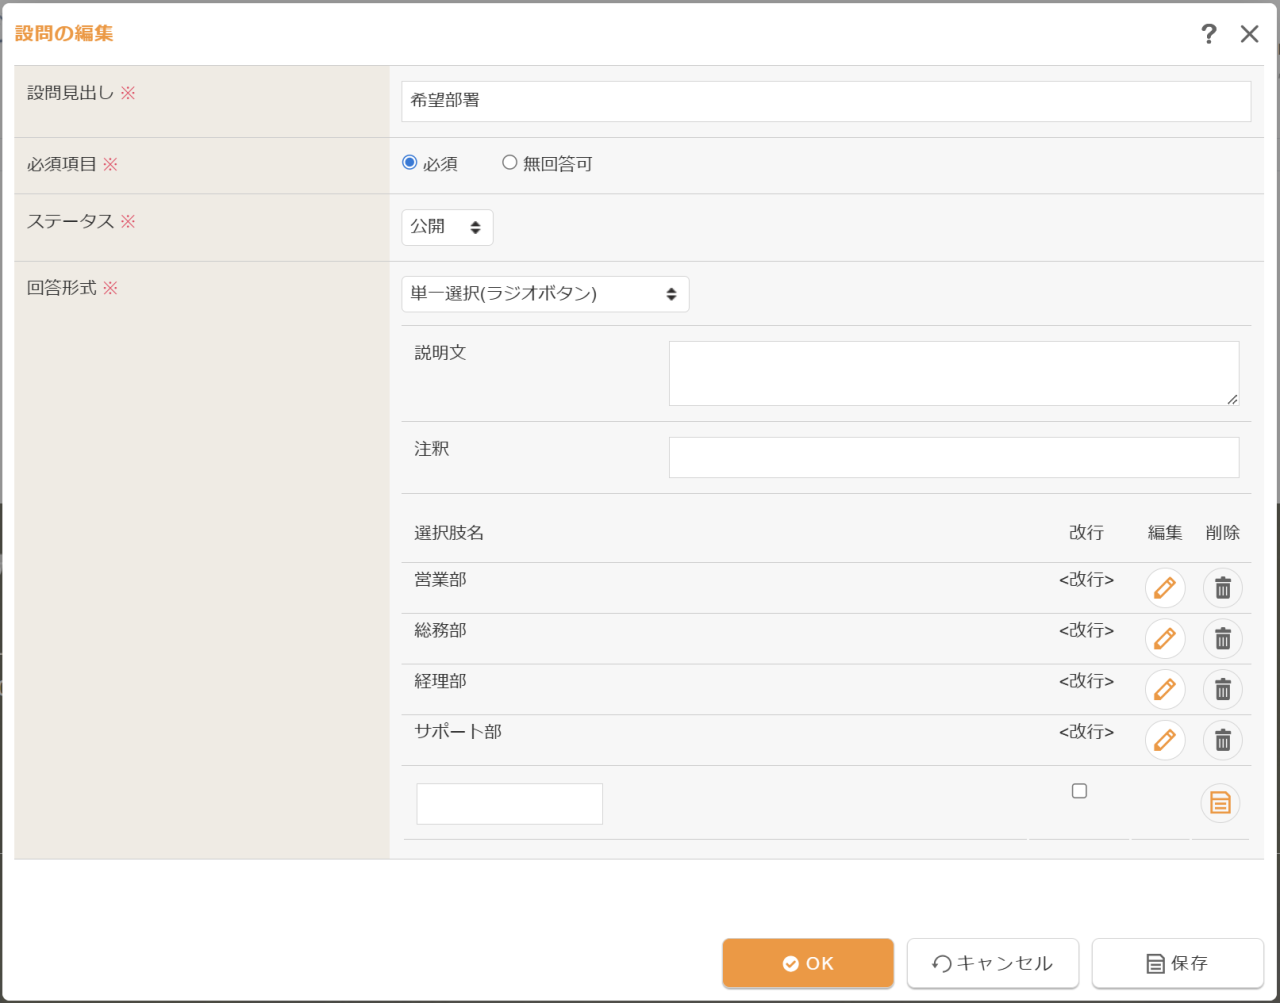The width and height of the screenshot is (1280, 1003).
Task: Delete the サポート部 option
Action: (x=1222, y=741)
